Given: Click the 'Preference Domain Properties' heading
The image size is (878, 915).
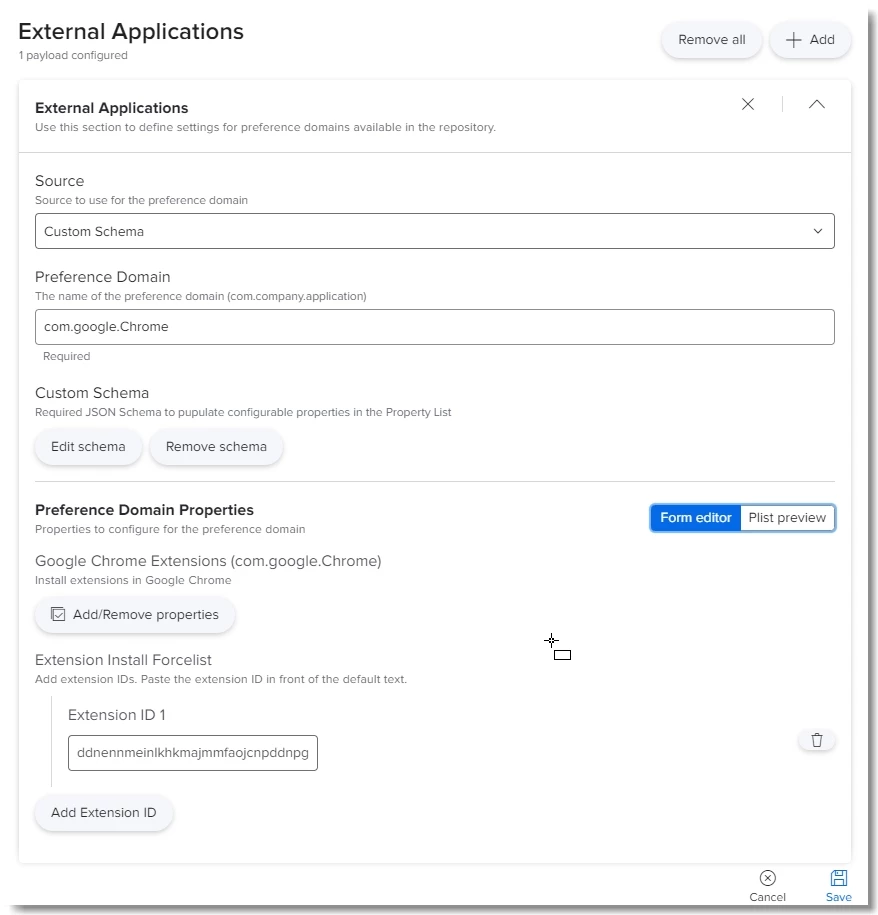Looking at the screenshot, I should [144, 510].
